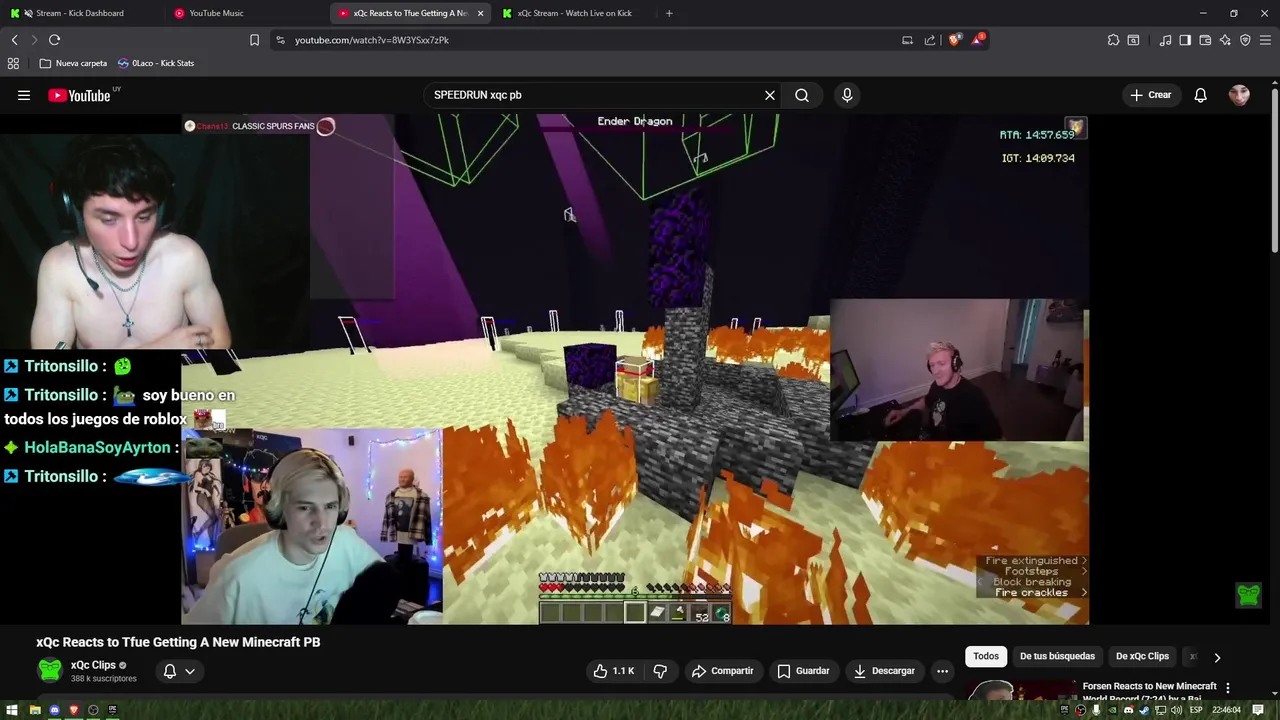Clear the search box text
The width and height of the screenshot is (1280, 720).
click(770, 95)
